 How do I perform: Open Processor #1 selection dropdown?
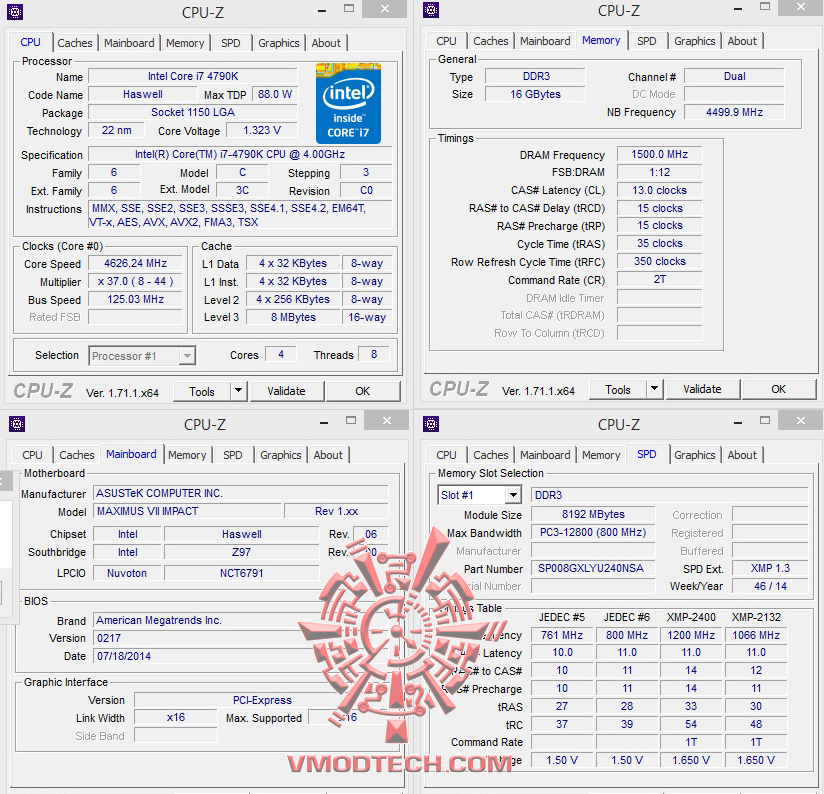pos(142,356)
